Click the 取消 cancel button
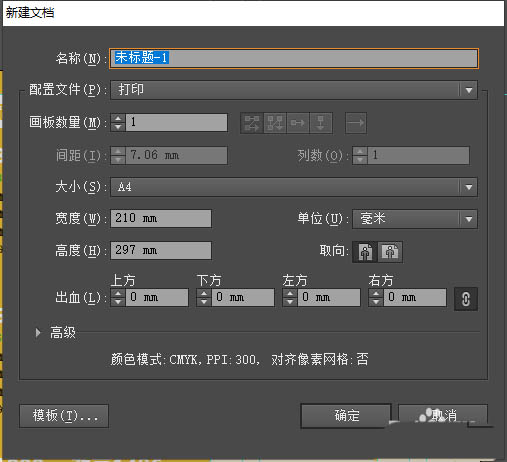The height and width of the screenshot is (462, 507). 443,416
